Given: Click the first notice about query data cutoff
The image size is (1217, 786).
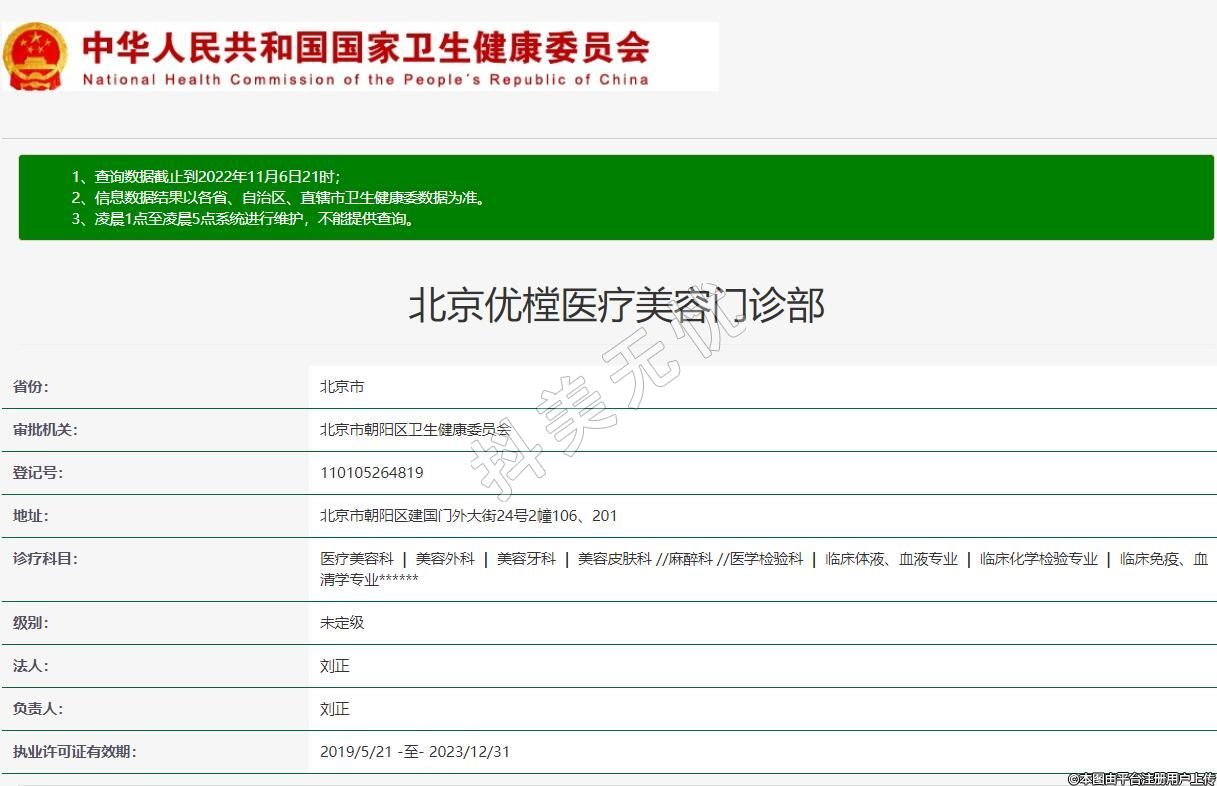Looking at the screenshot, I should point(205,177).
